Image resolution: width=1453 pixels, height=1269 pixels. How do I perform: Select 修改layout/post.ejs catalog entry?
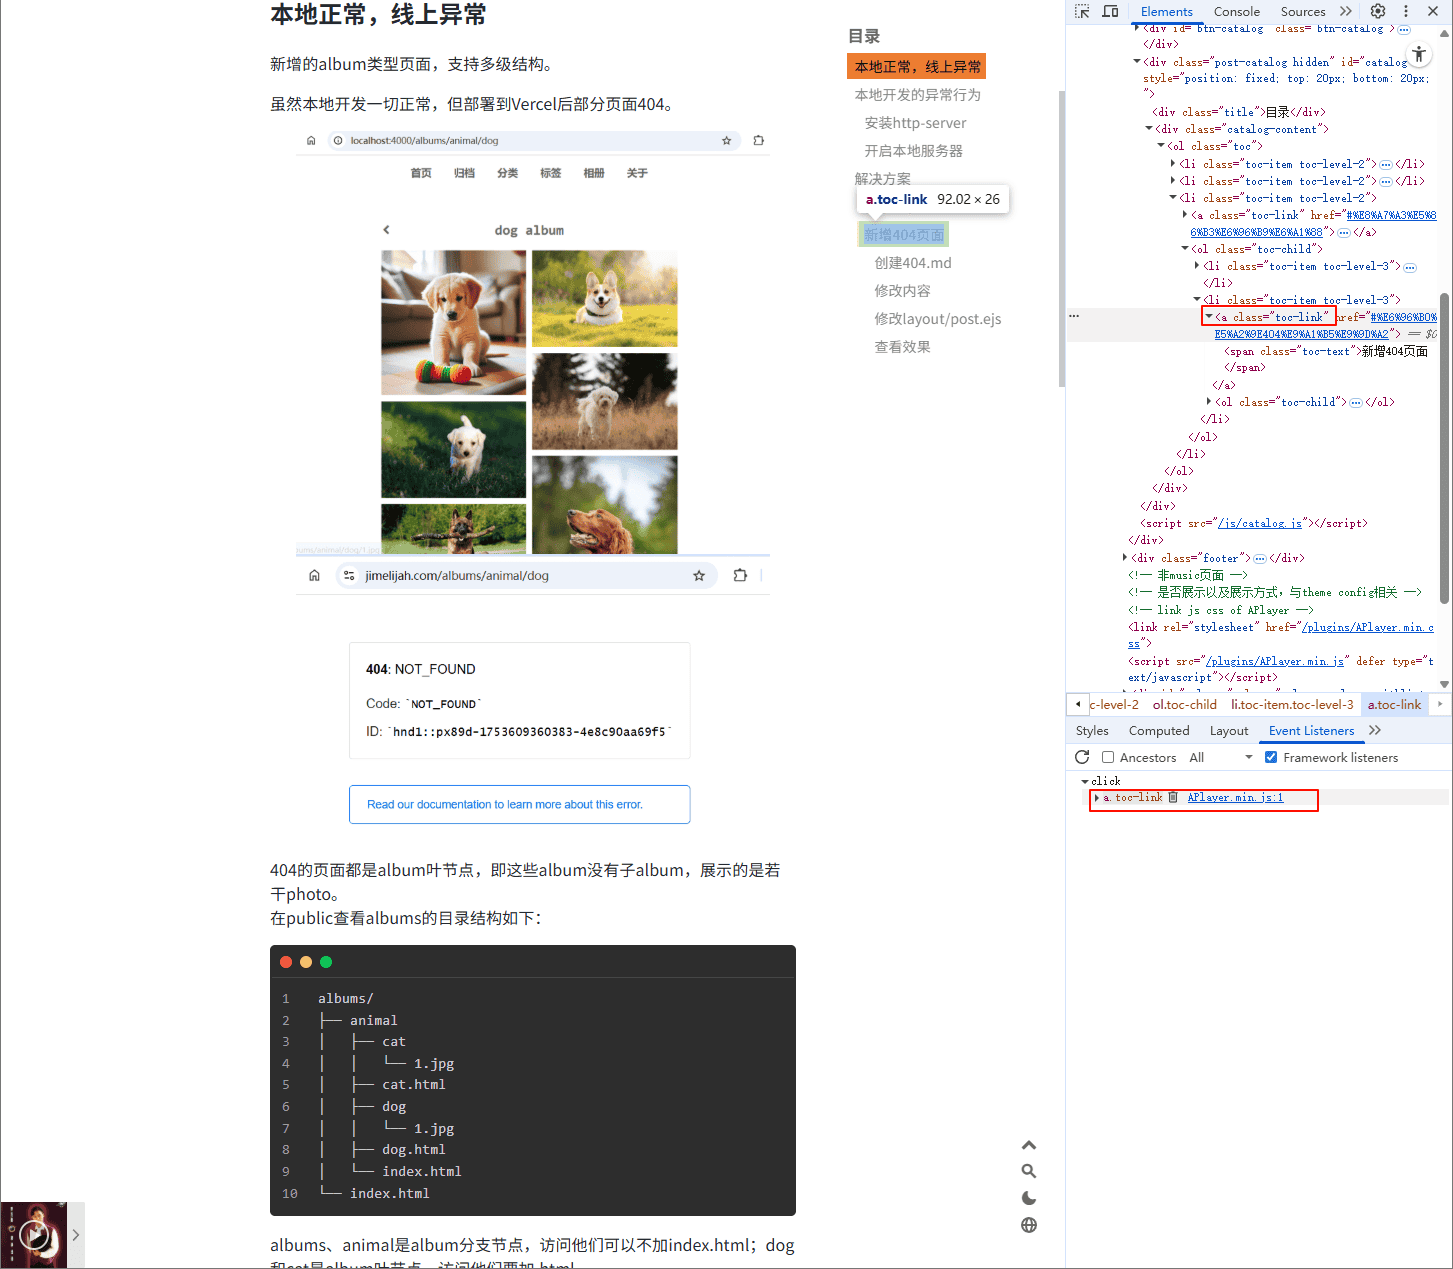(x=938, y=319)
